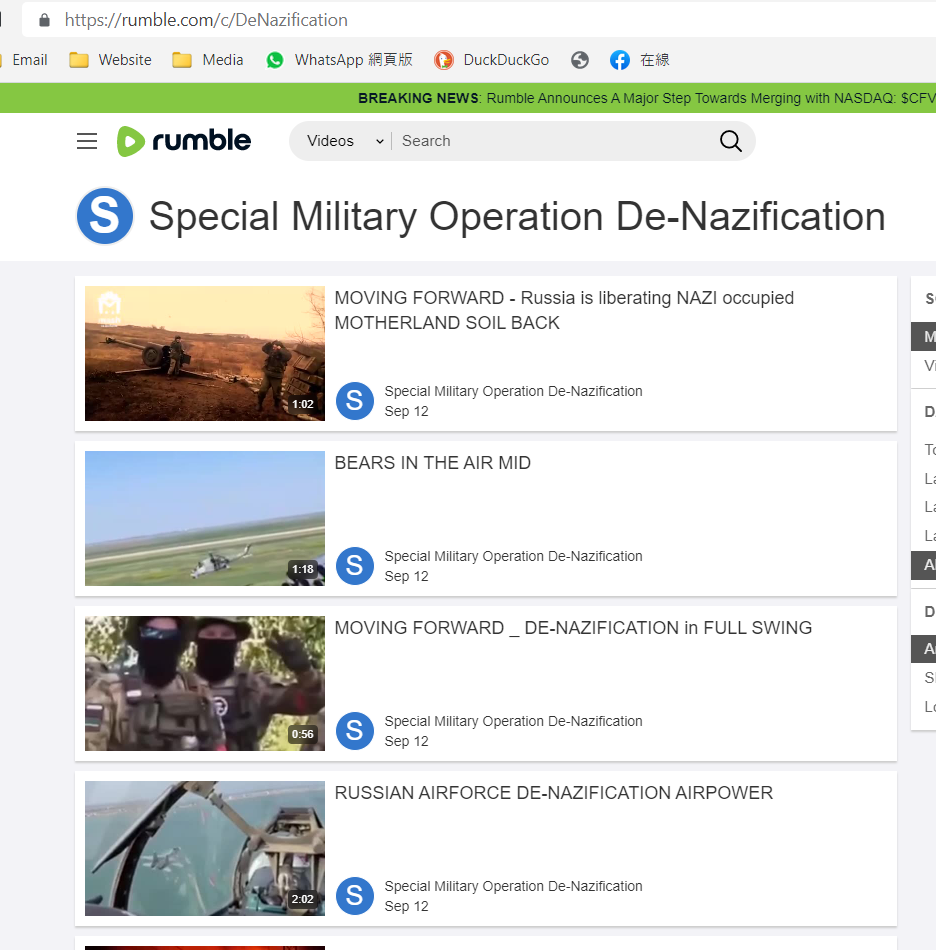Open the Website bookmarks folder
Screen dimensions: 936x950
110,60
